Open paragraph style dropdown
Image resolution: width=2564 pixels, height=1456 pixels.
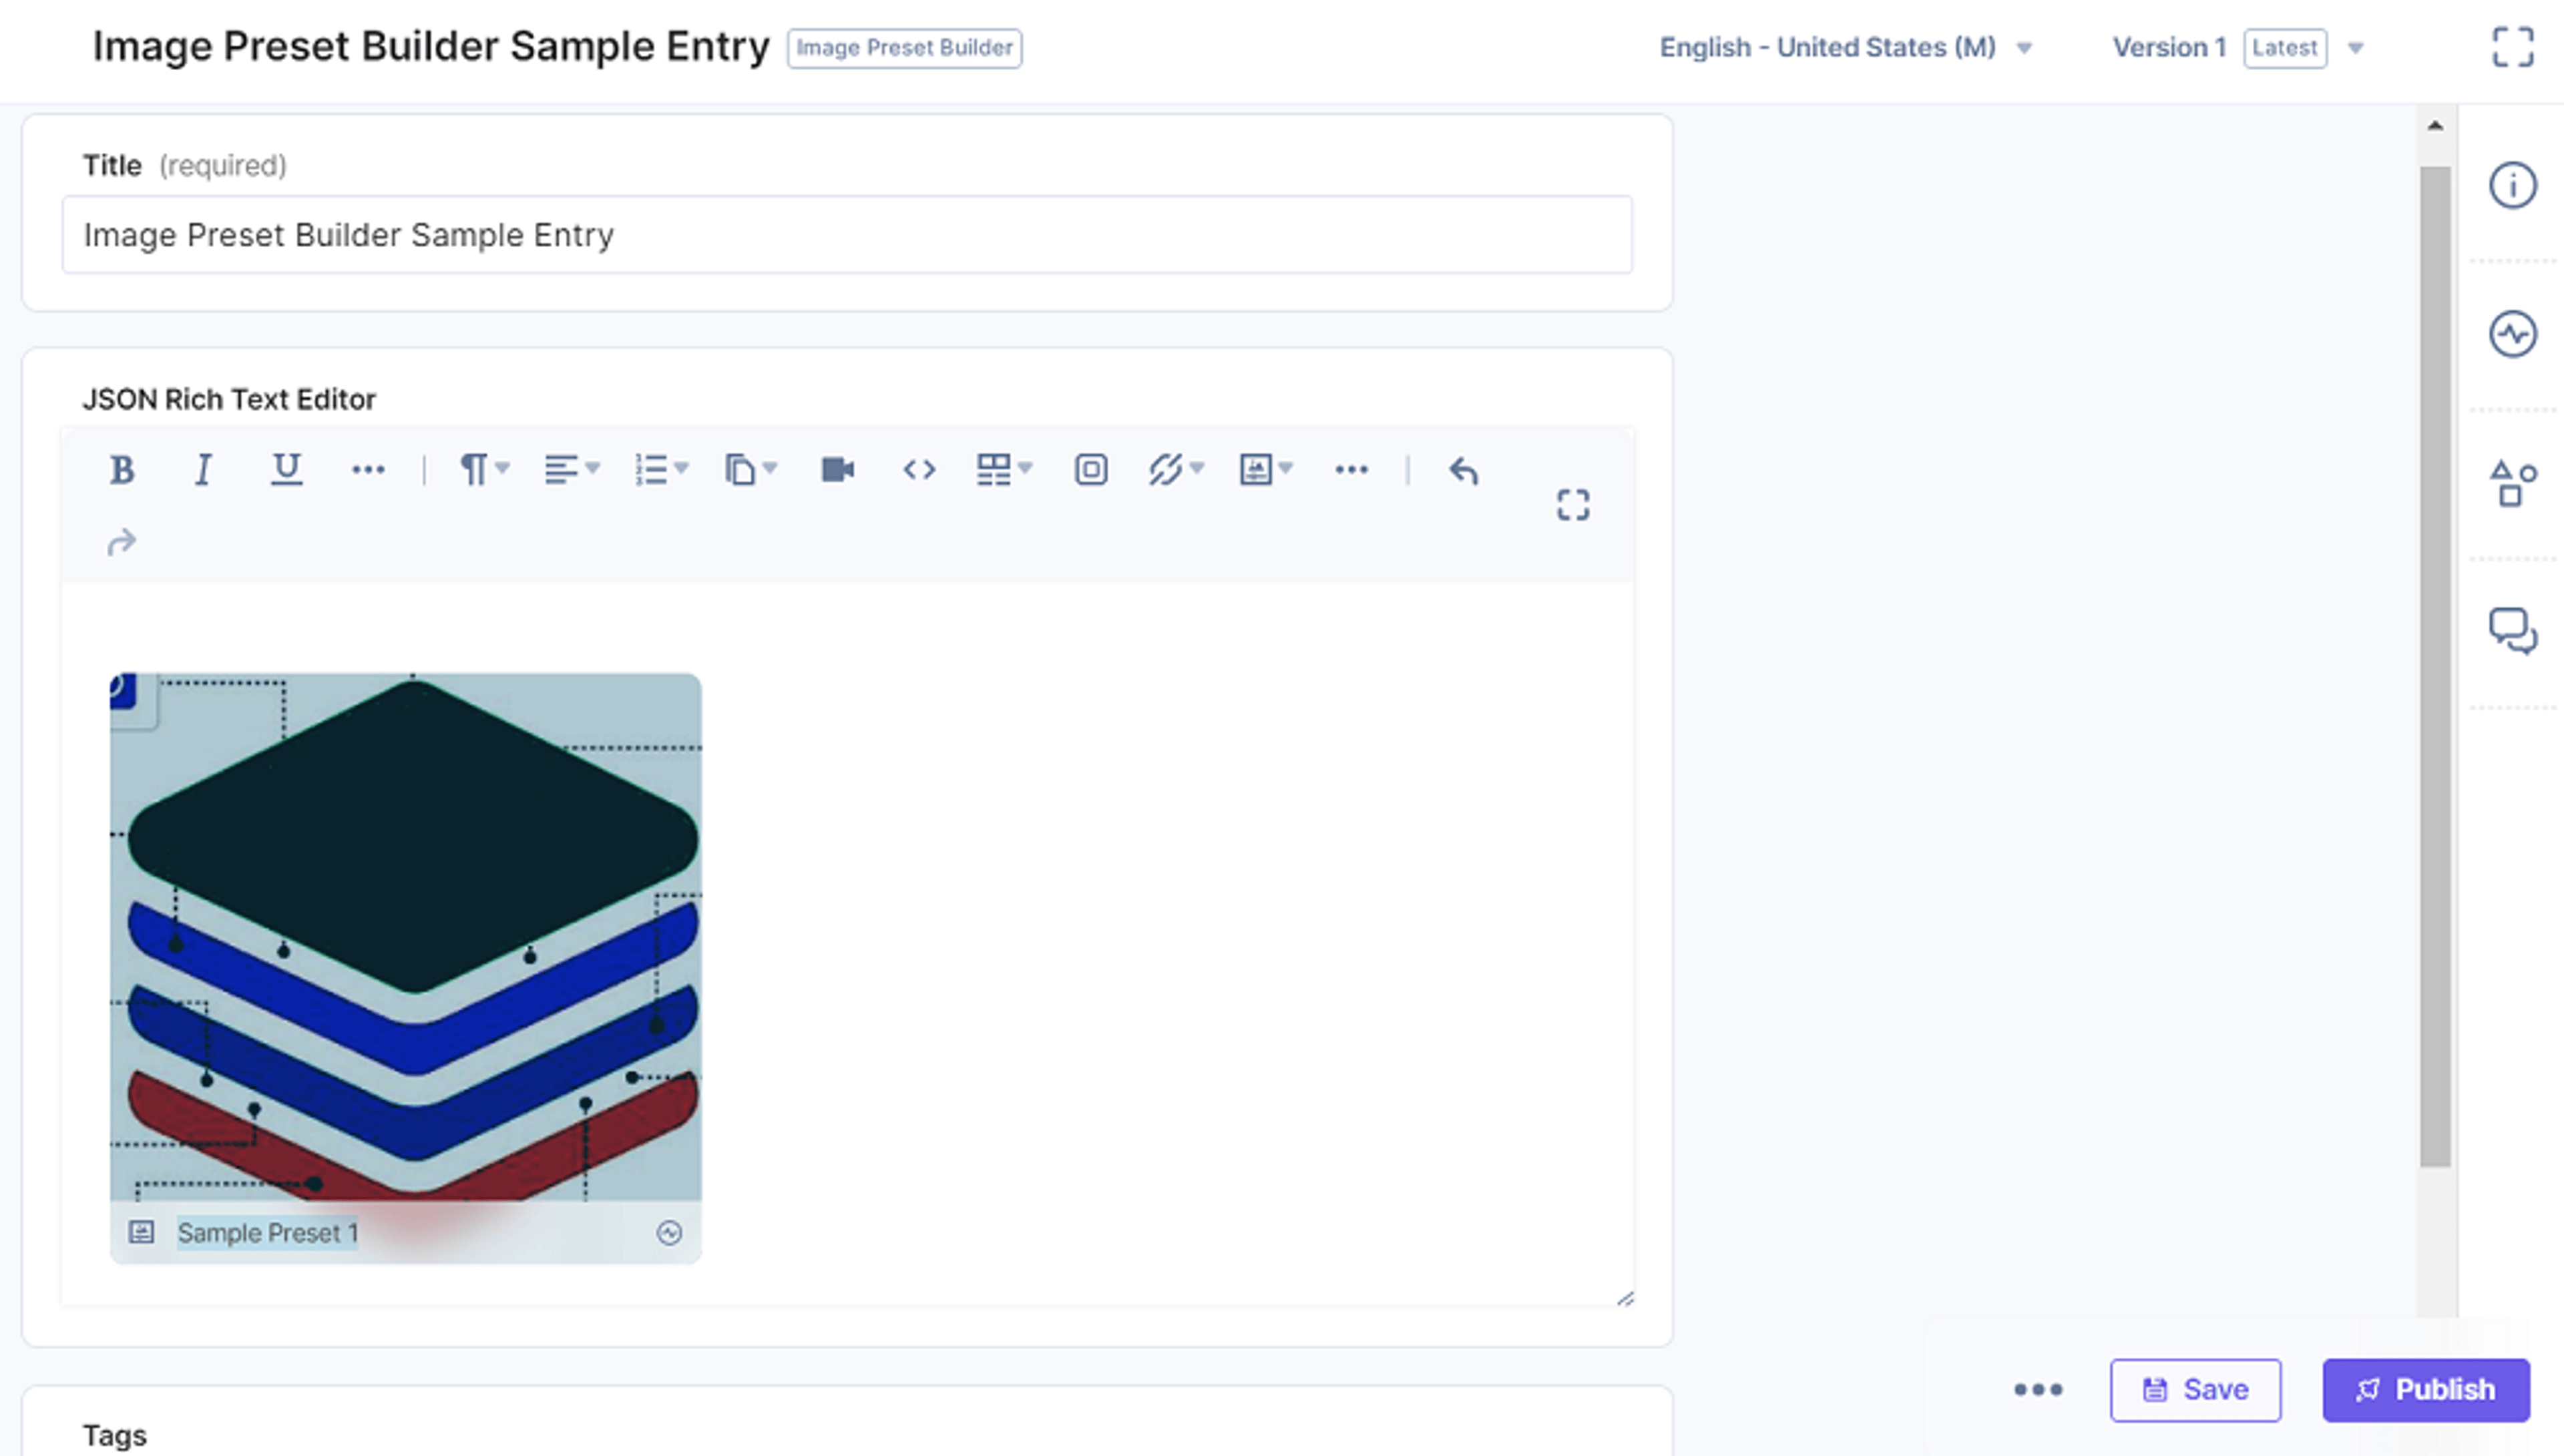pos(484,469)
